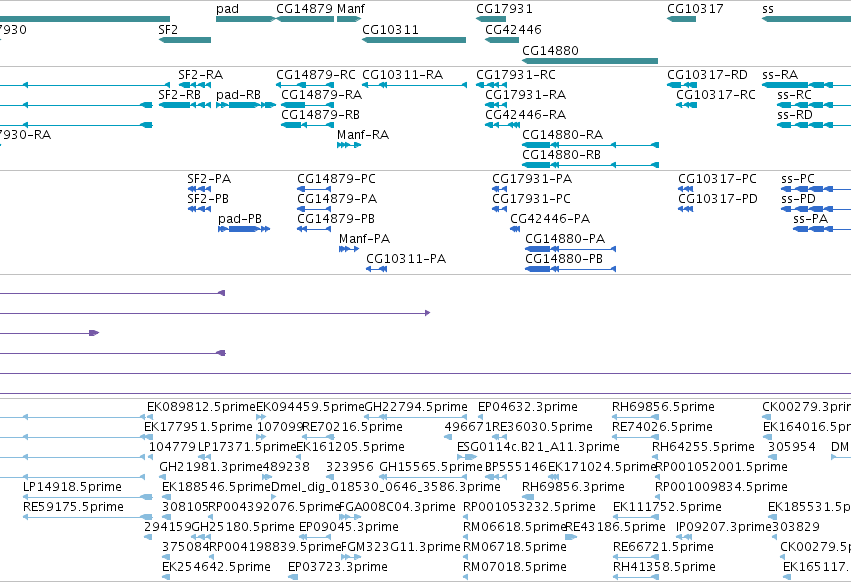Select the Manf-PA protein feature

coord(349,249)
